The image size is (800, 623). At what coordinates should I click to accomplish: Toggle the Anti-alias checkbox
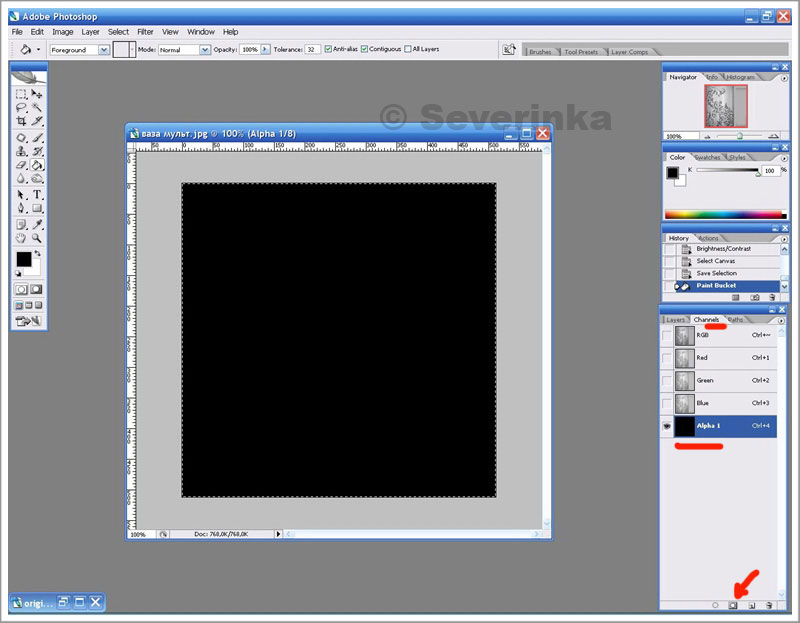[x=326, y=49]
